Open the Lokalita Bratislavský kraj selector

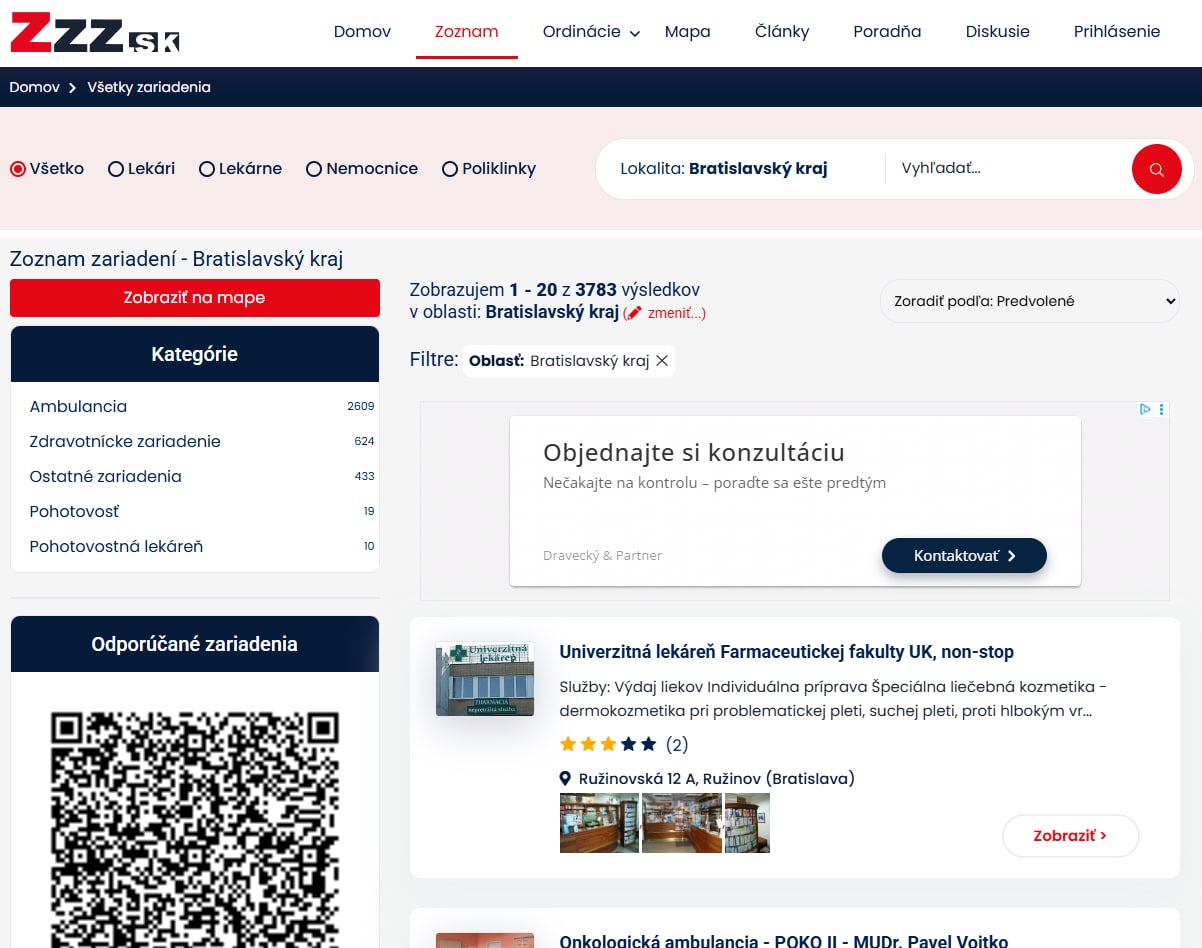tap(724, 168)
